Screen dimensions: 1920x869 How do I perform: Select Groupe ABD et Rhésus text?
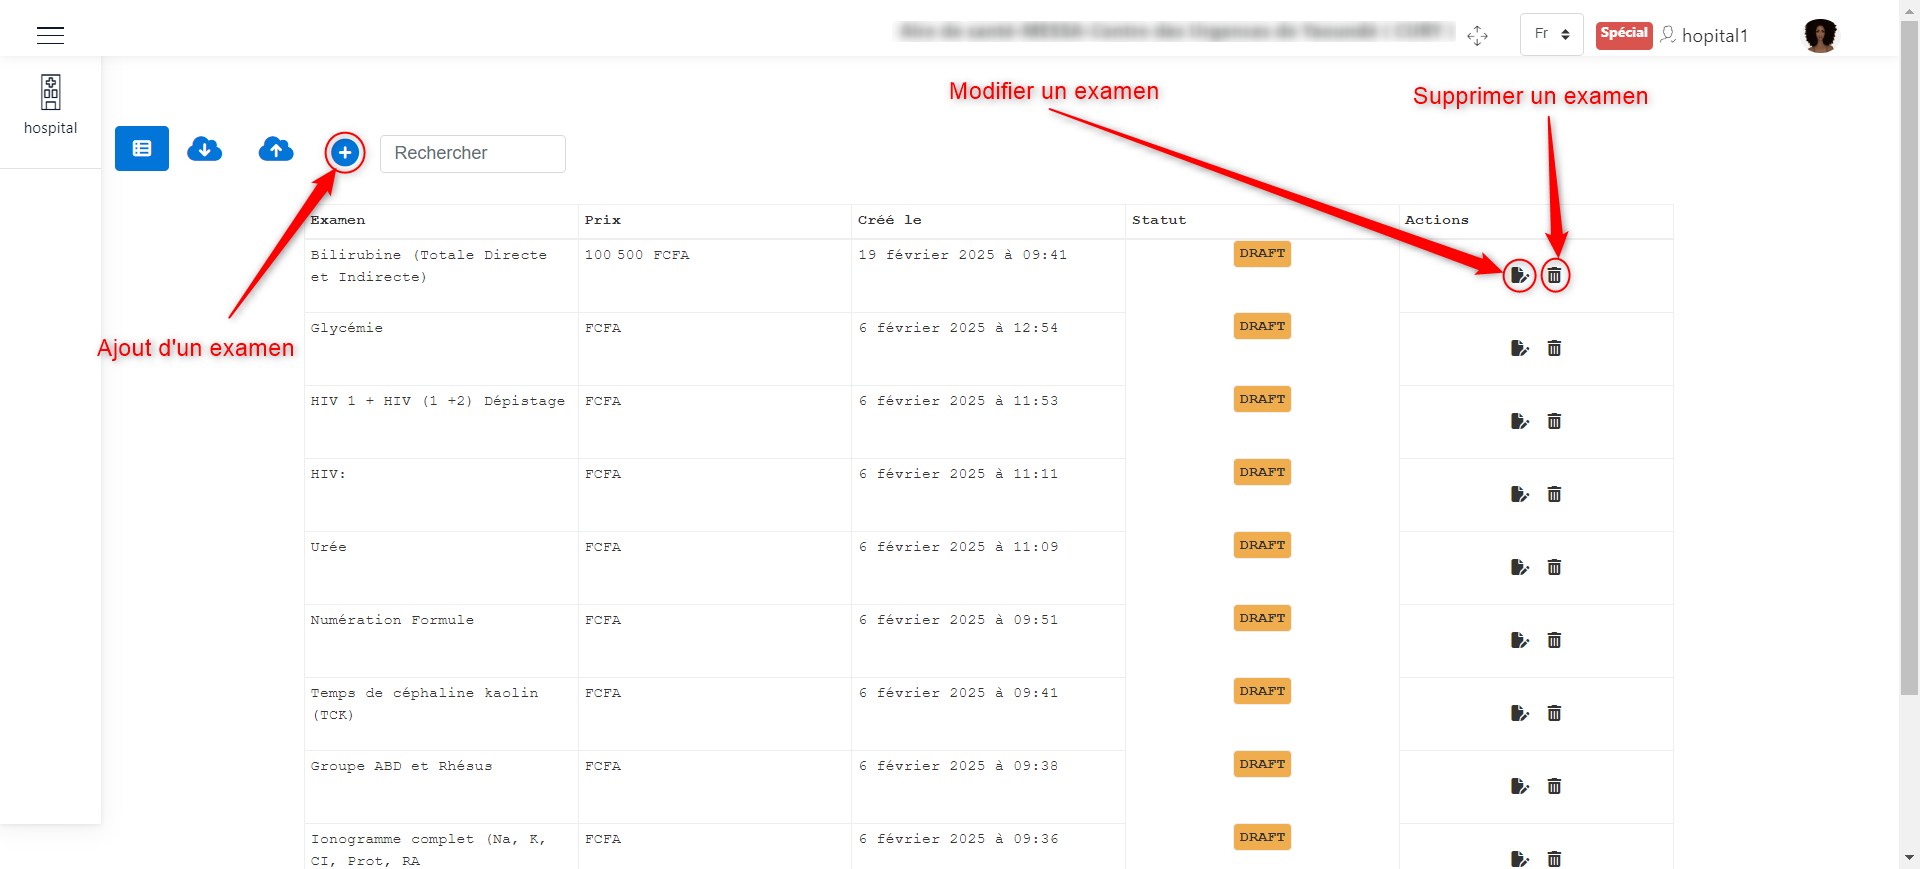click(401, 766)
